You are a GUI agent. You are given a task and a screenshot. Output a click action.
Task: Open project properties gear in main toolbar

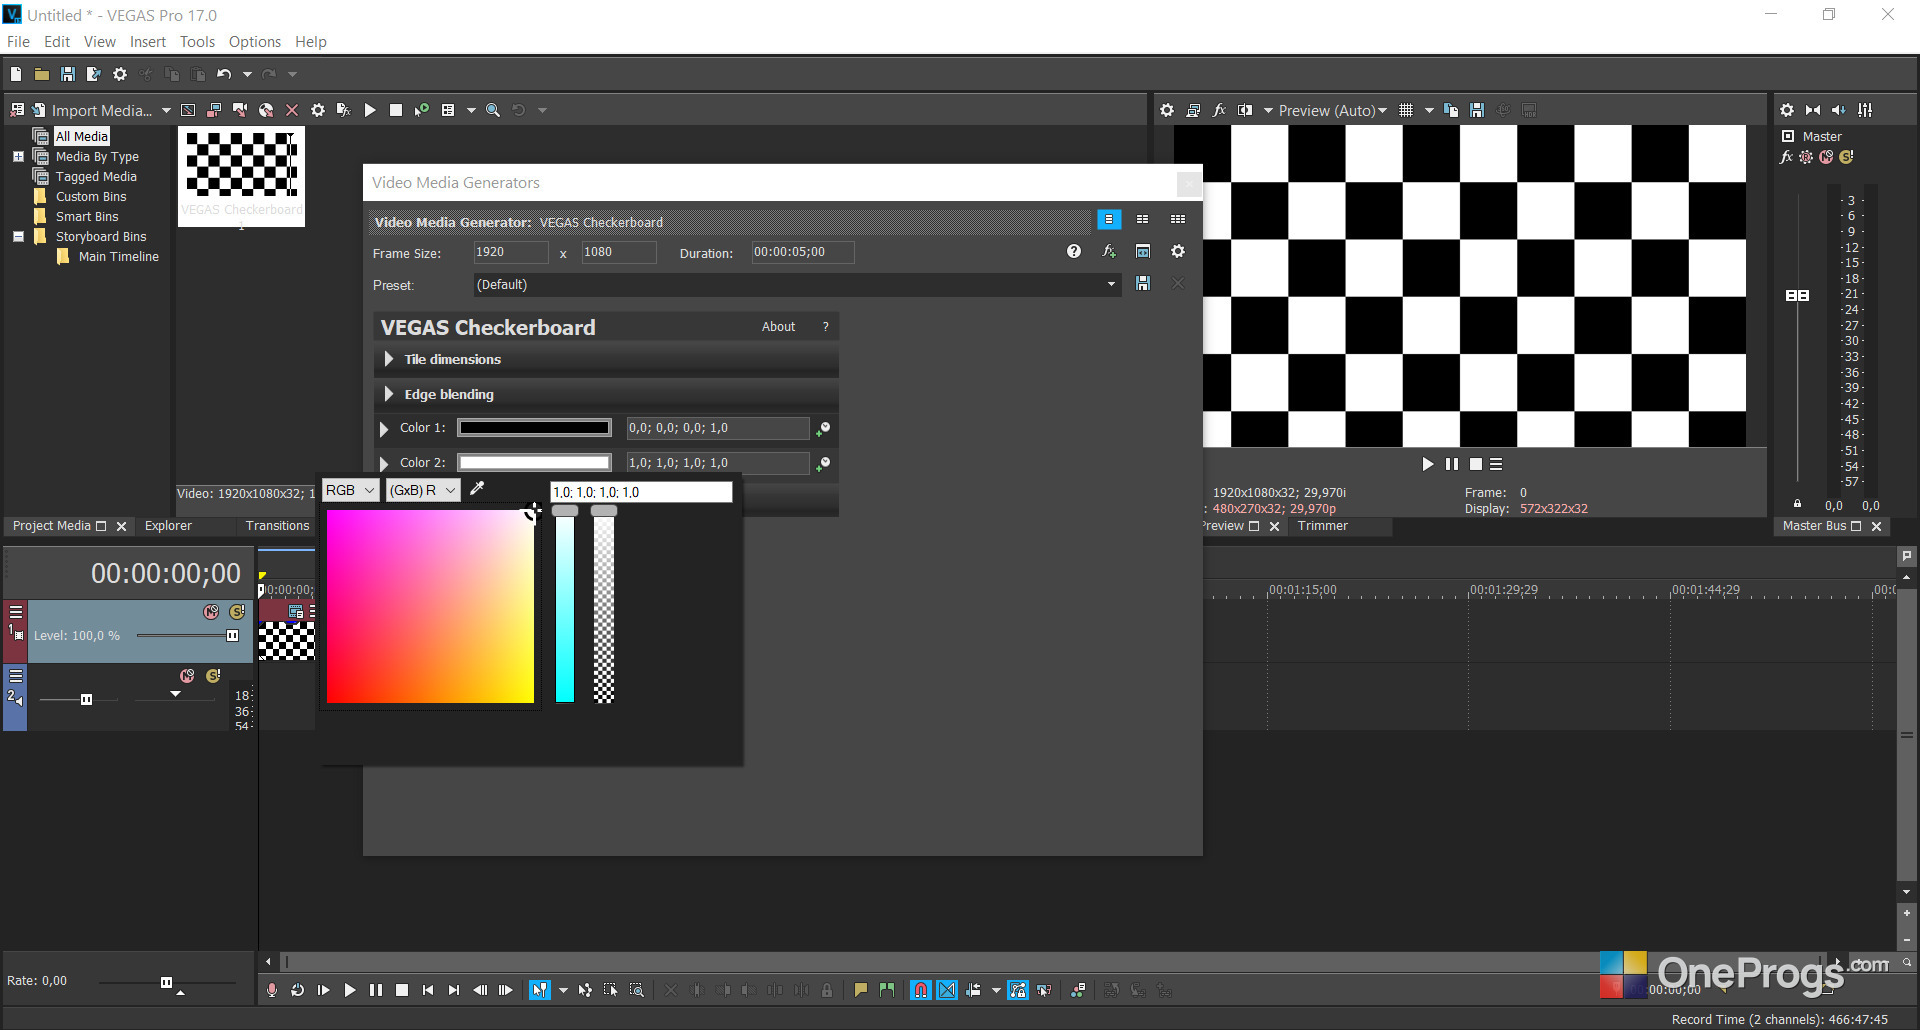(x=120, y=74)
